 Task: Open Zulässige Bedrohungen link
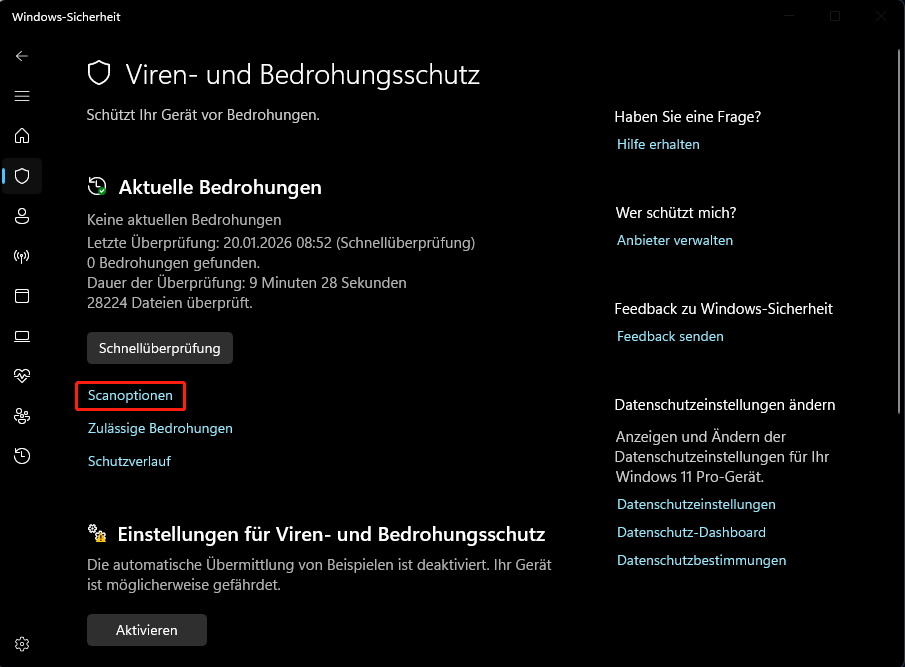(x=160, y=428)
